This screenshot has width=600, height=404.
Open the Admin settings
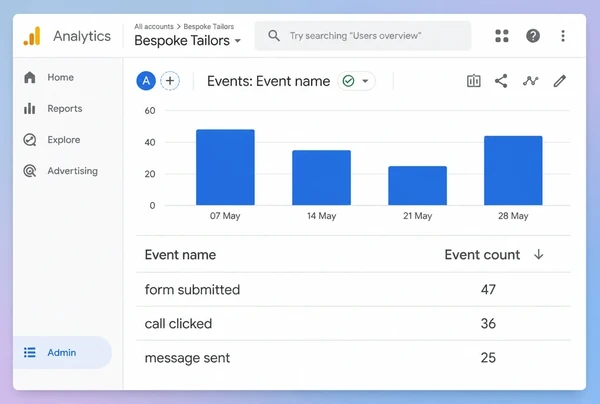click(62, 352)
